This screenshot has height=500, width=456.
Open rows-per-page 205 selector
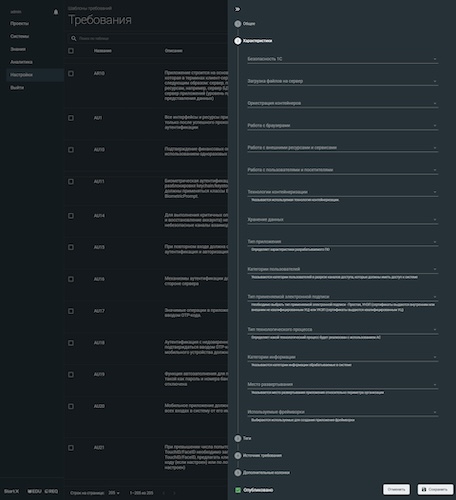point(114,493)
